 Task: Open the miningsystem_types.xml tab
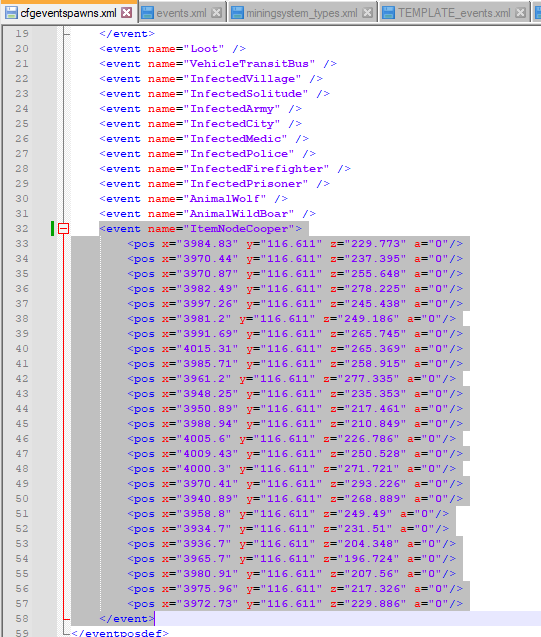[x=302, y=13]
